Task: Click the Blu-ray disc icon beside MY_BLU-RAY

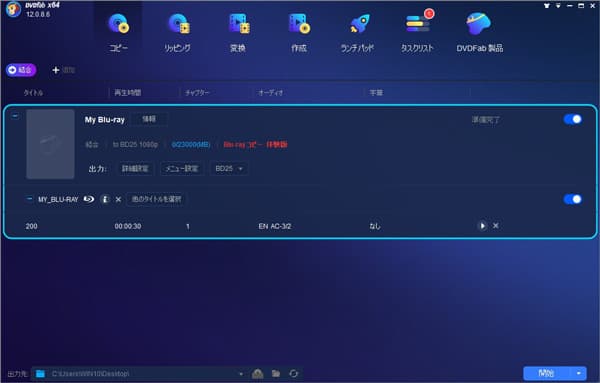Action: (x=89, y=199)
